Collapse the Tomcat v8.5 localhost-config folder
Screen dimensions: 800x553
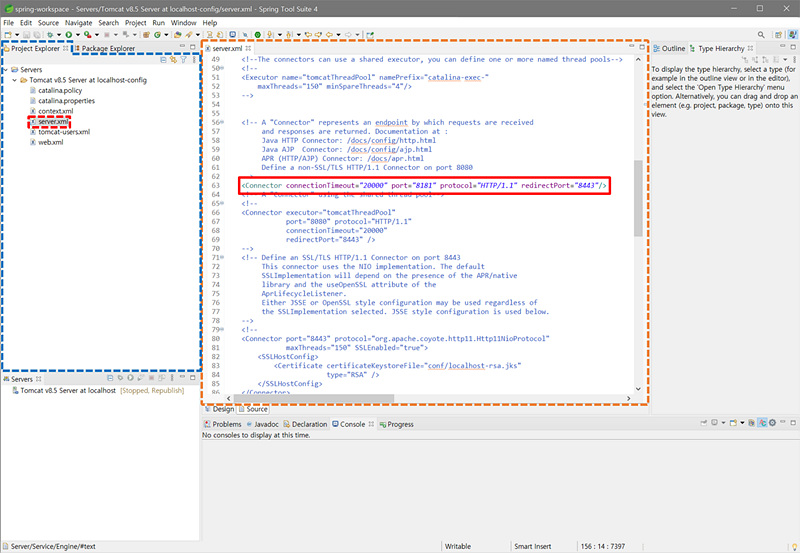(x=14, y=80)
